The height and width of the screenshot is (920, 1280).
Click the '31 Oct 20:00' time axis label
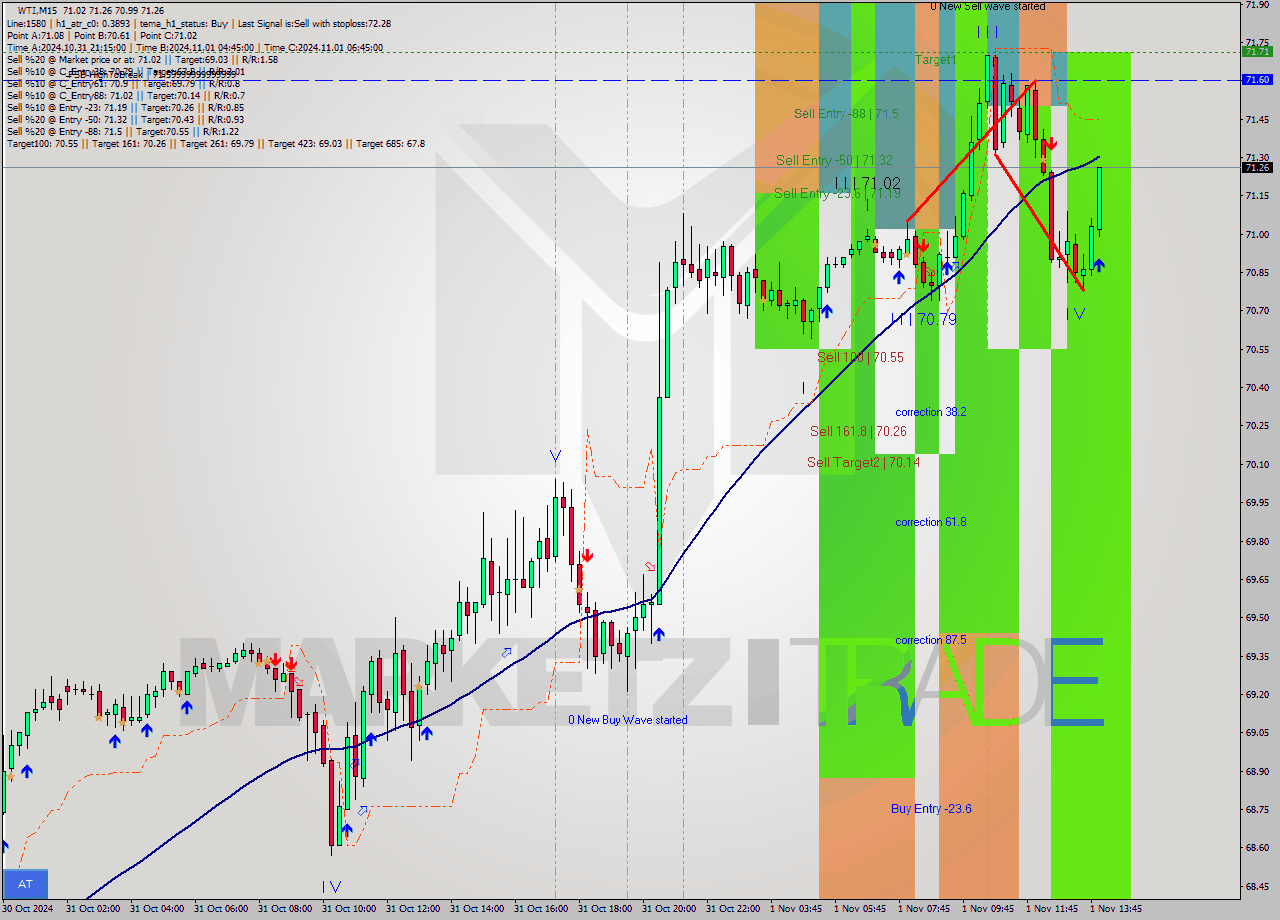(x=668, y=909)
